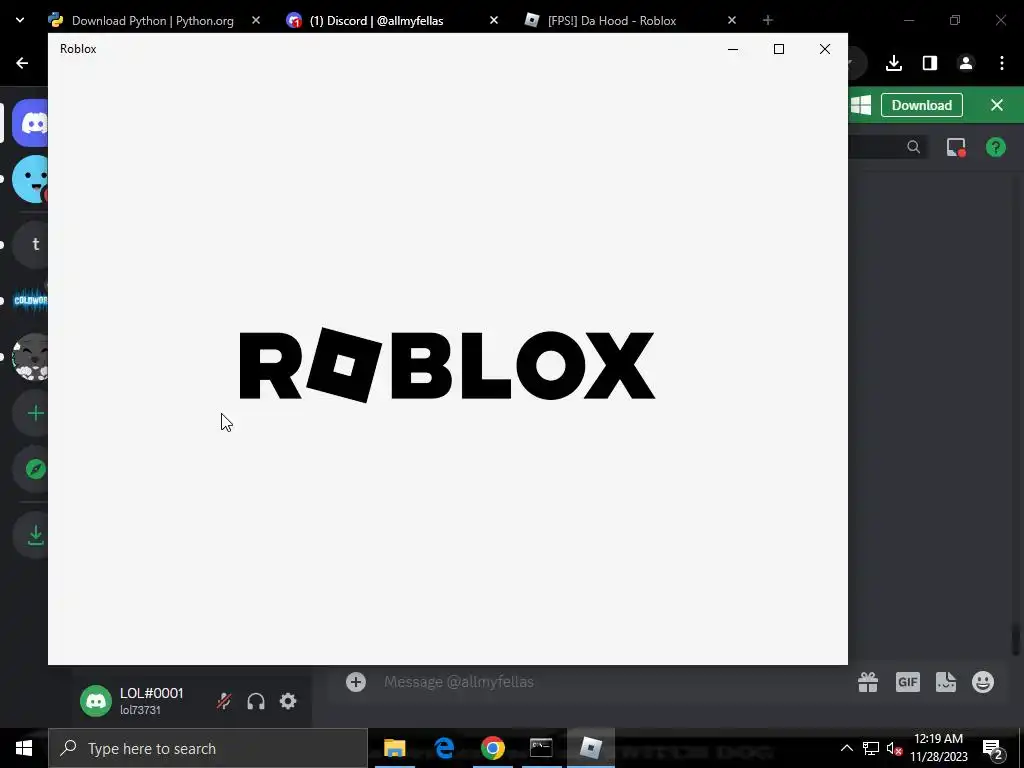The height and width of the screenshot is (768, 1024).
Task: Open a new browser tab
Action: 768,20
